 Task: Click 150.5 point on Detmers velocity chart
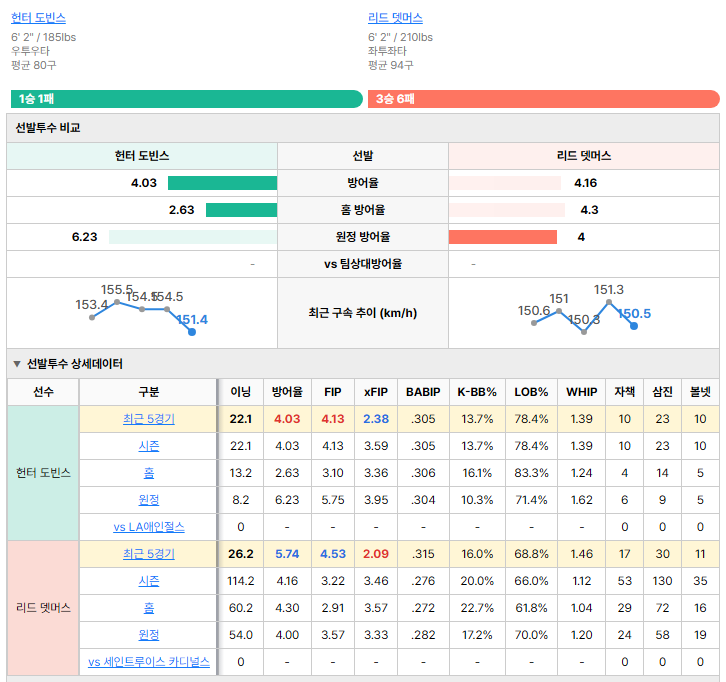click(x=634, y=326)
